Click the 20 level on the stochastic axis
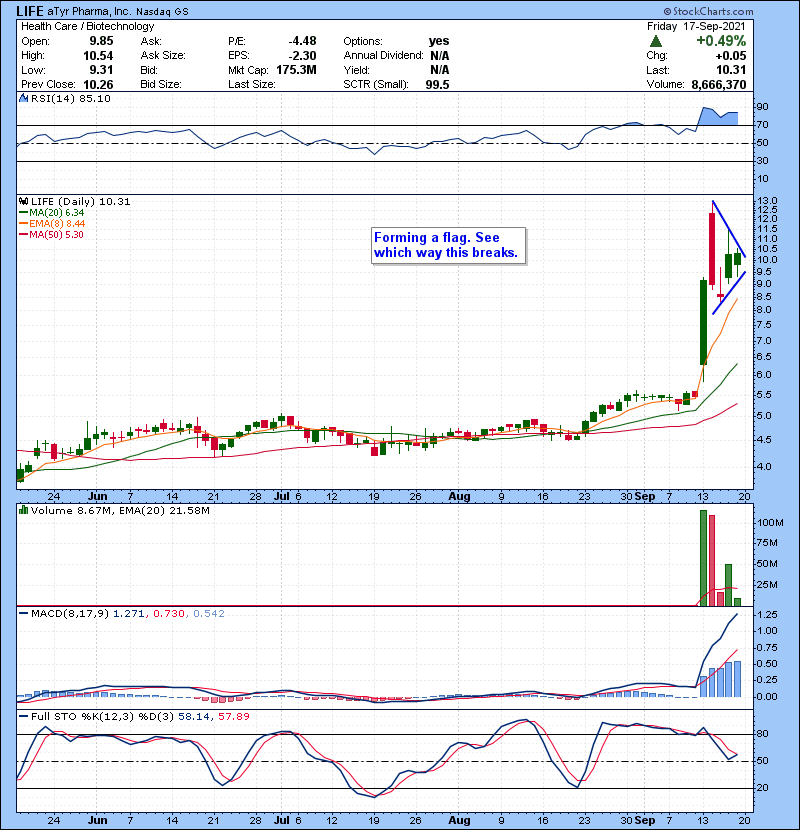Viewport: 800px width, 830px height. (x=762, y=787)
